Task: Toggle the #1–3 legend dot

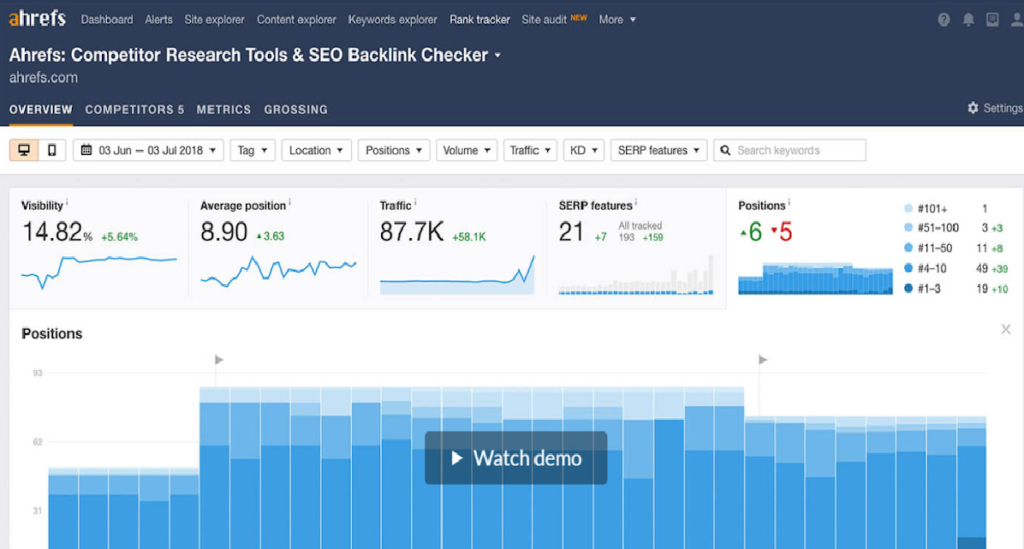Action: point(908,289)
